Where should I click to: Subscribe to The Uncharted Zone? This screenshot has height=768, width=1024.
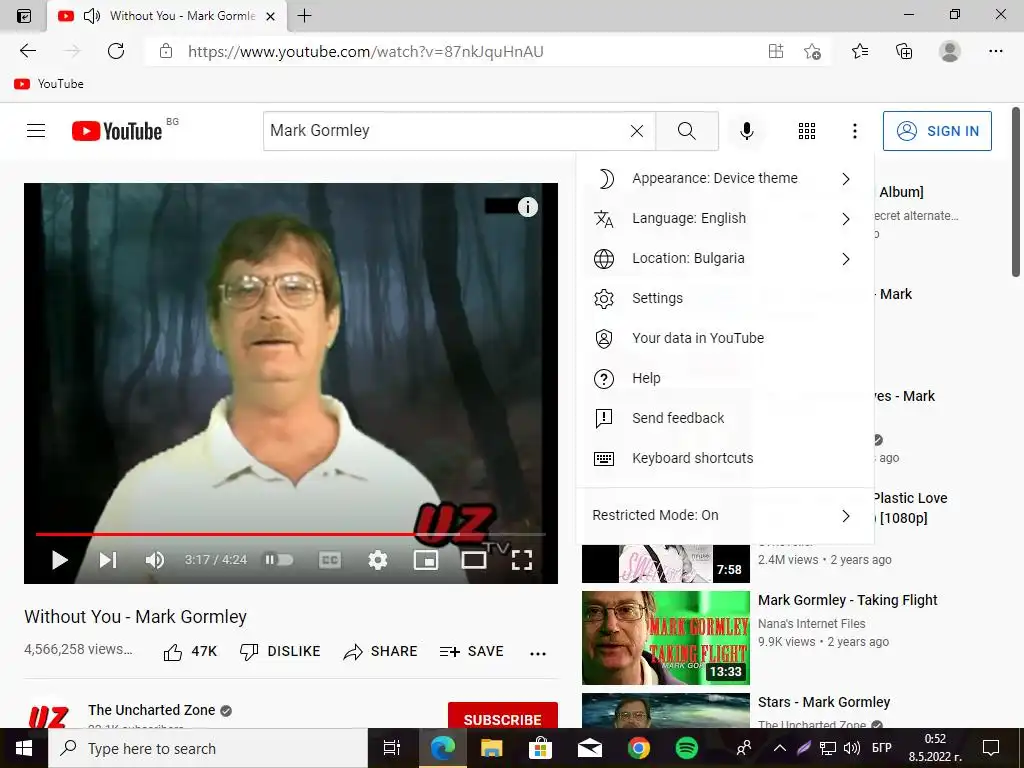click(x=502, y=718)
